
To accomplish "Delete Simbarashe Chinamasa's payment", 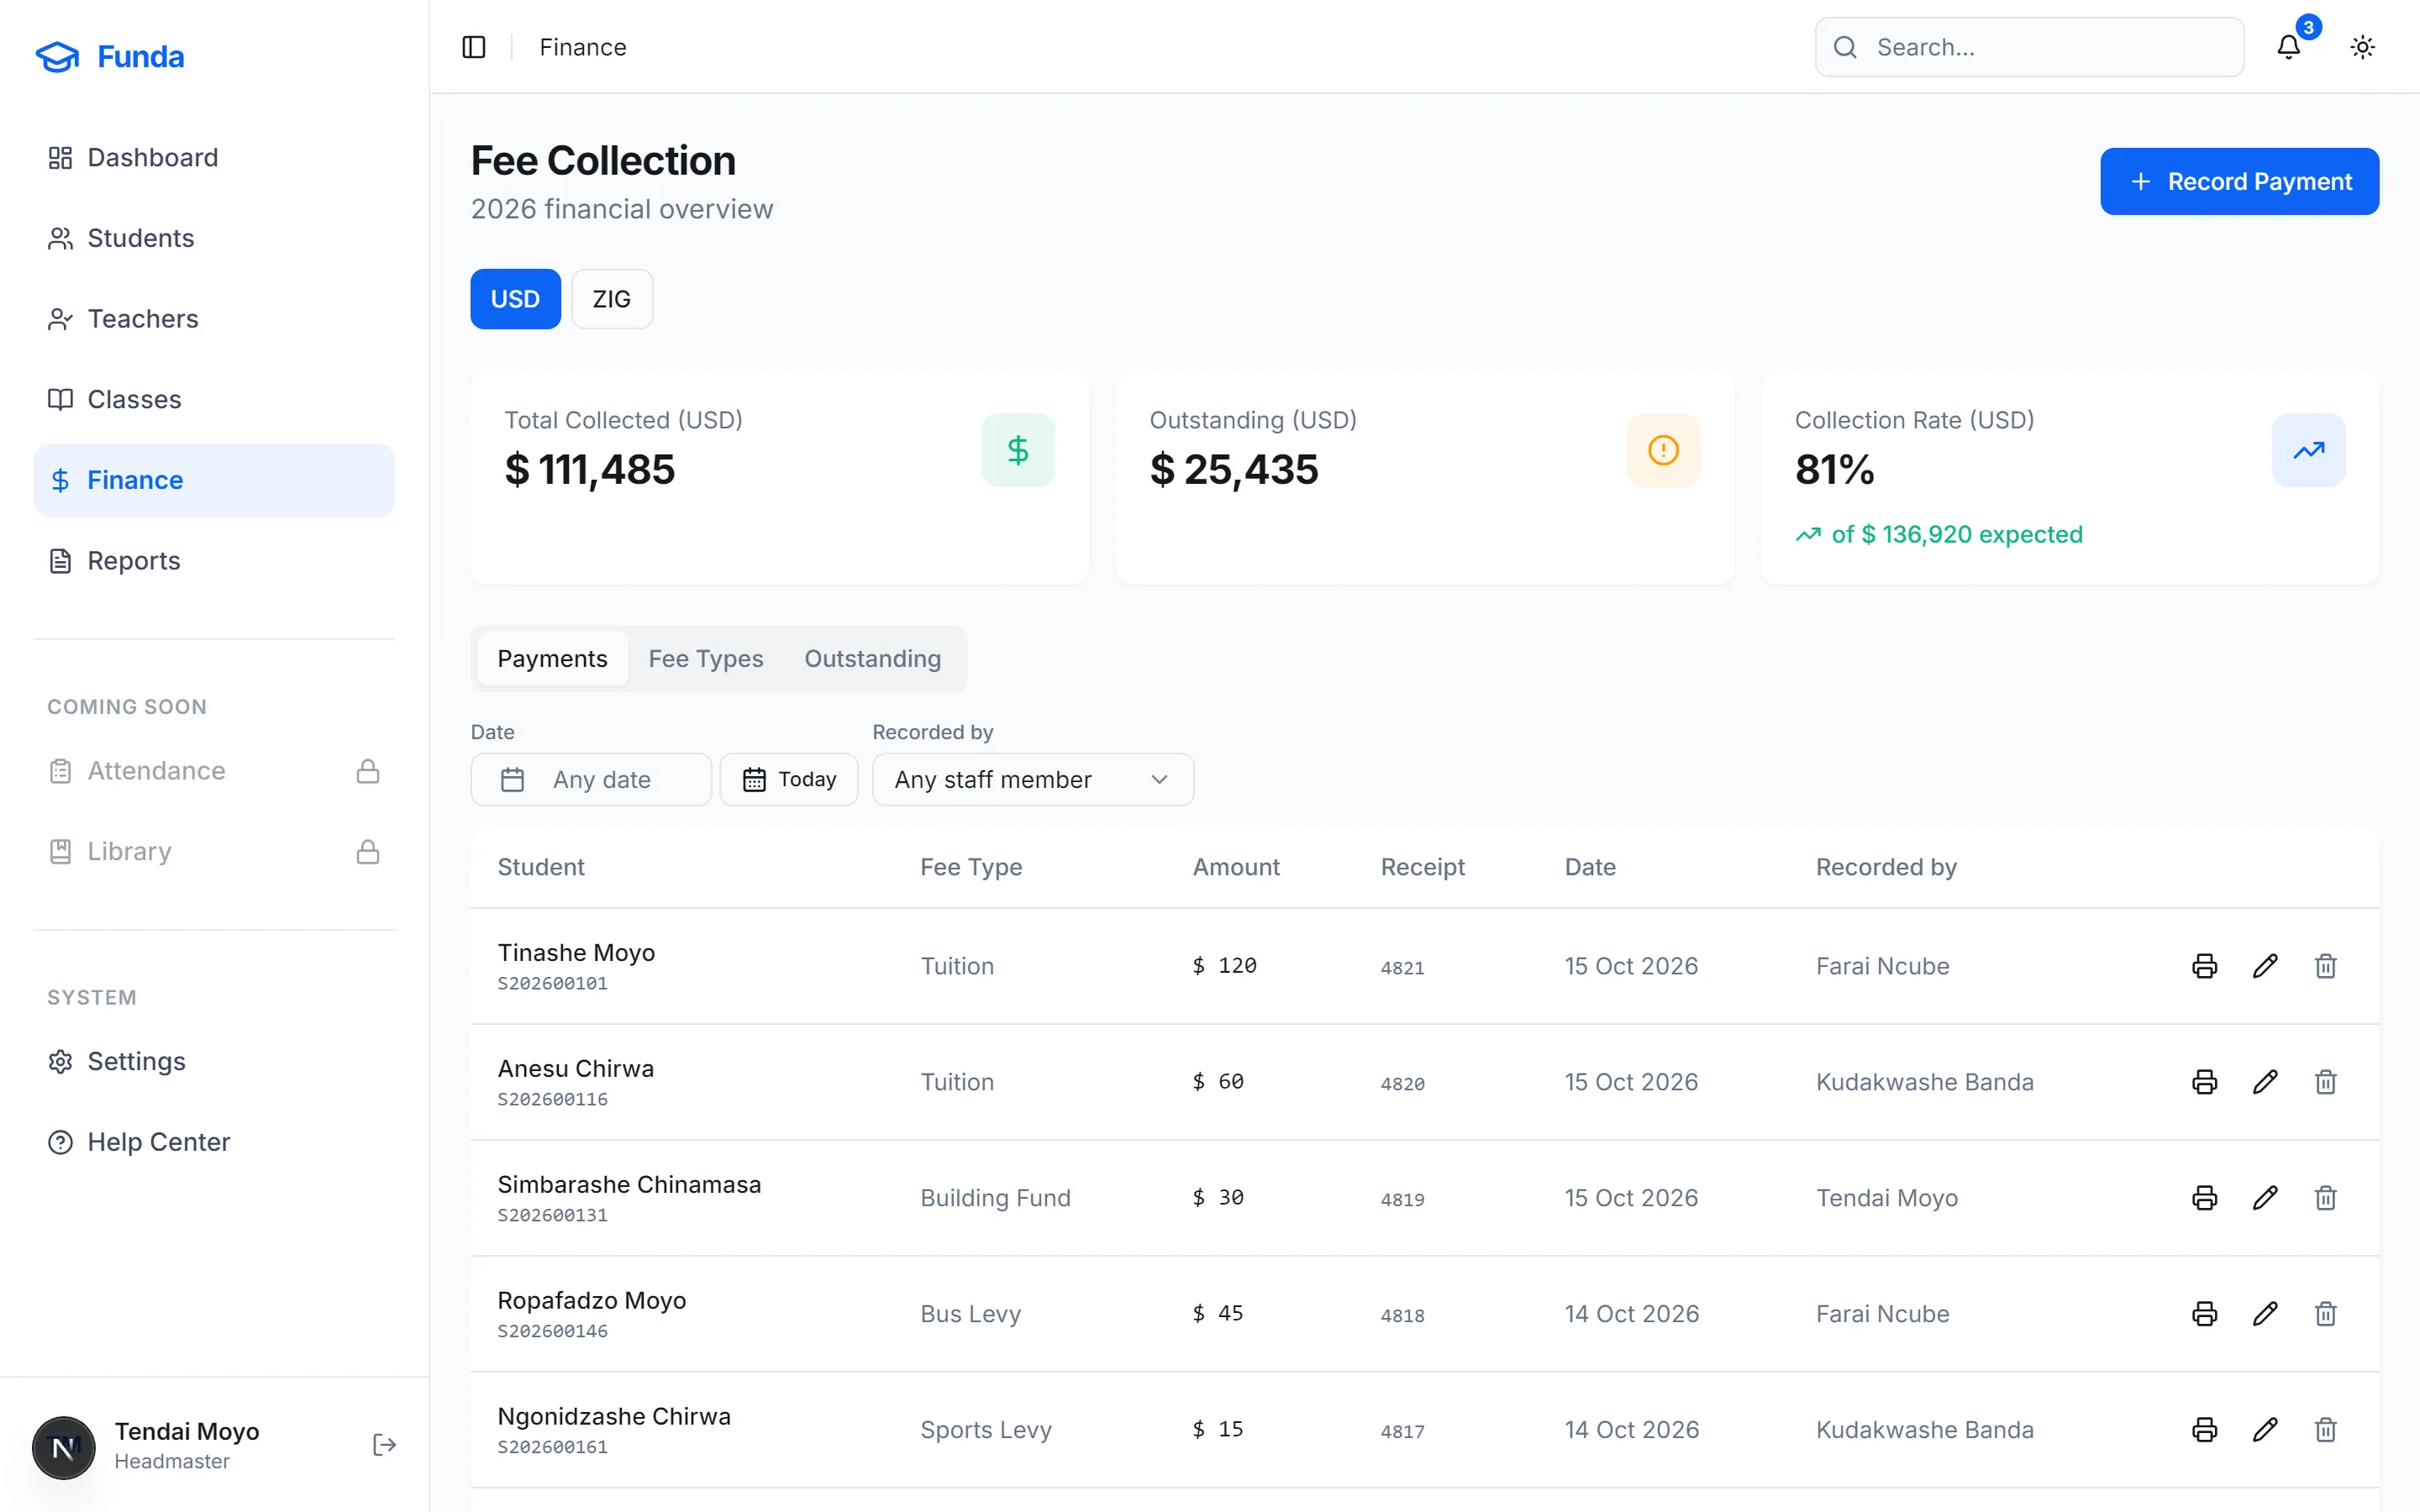I will [2326, 1198].
